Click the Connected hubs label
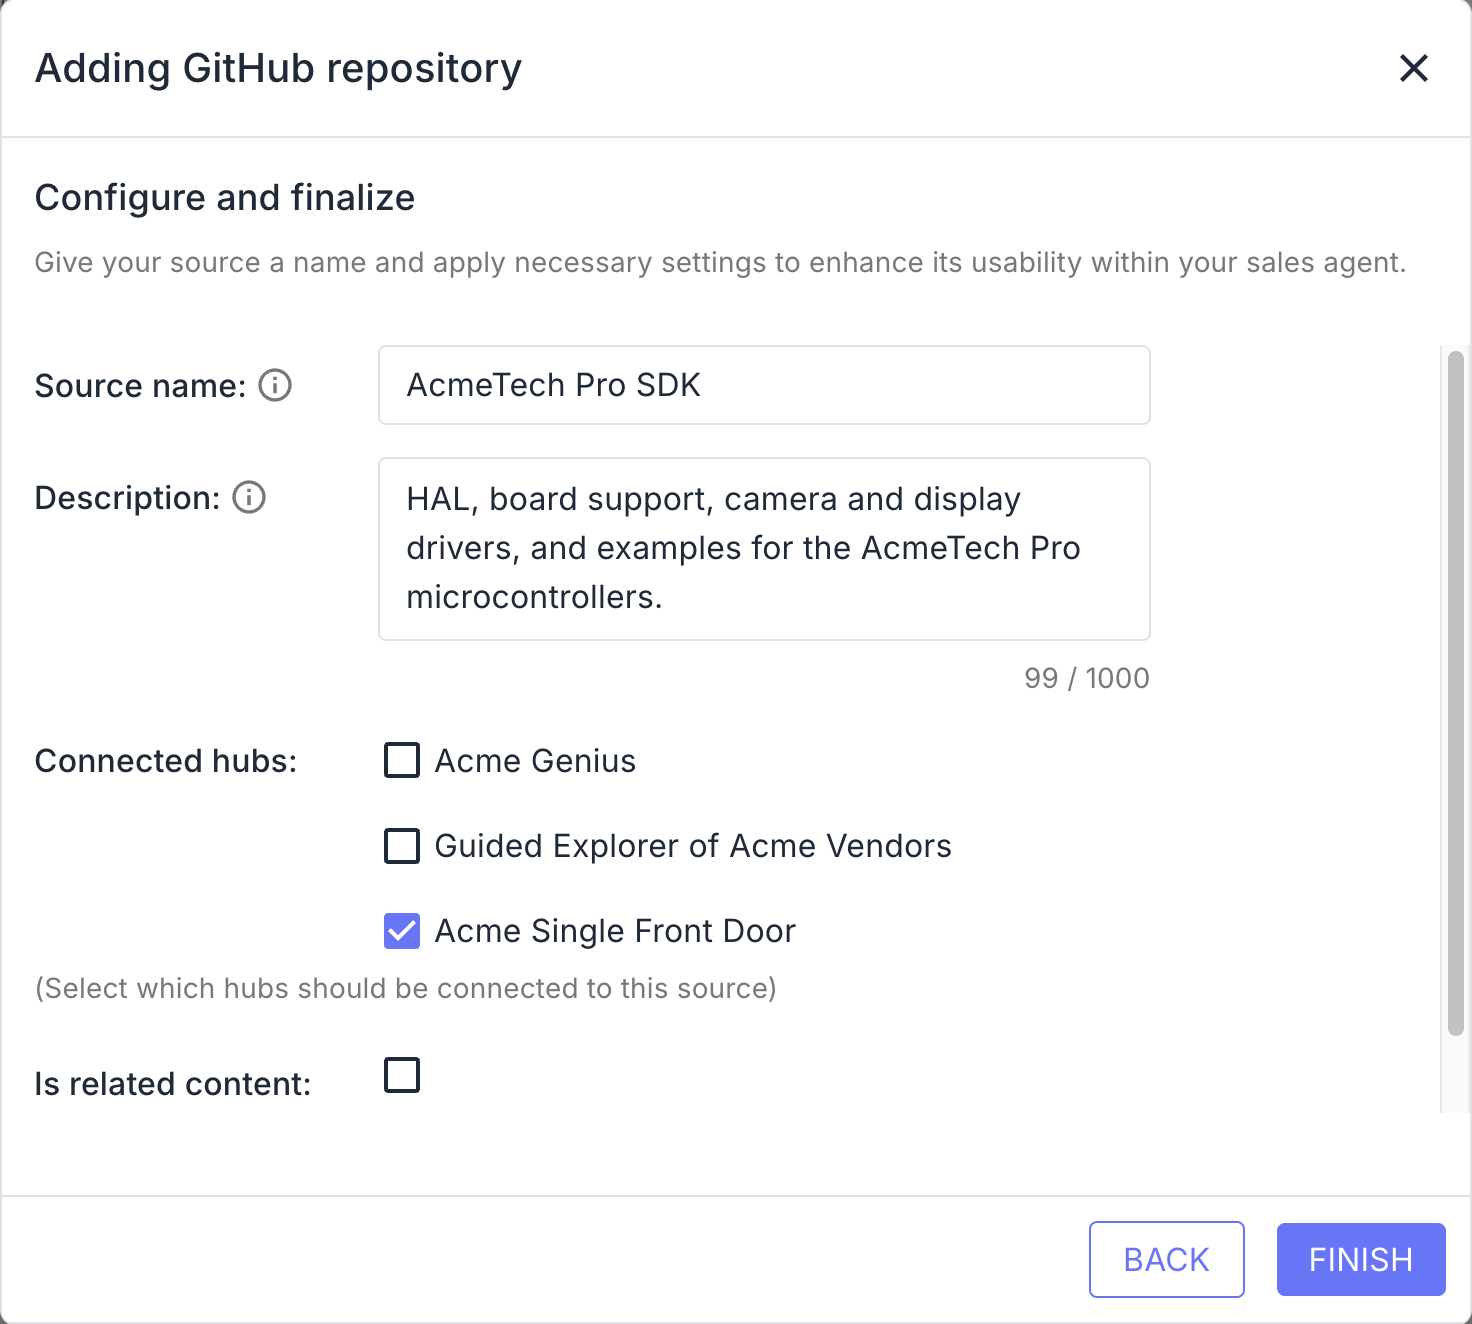The width and height of the screenshot is (1472, 1324). pos(166,761)
